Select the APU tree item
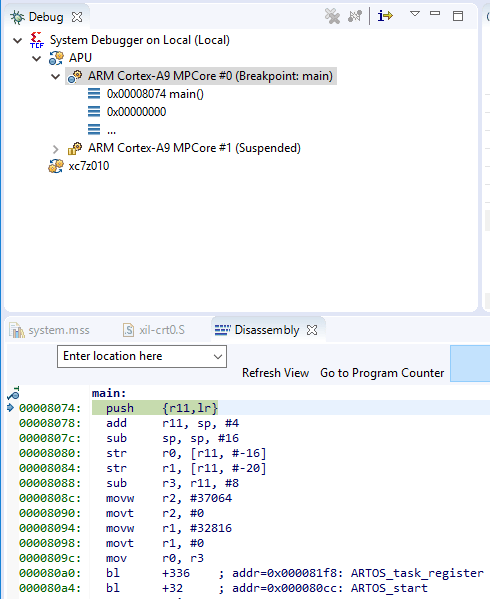The image size is (490, 599). 80,58
